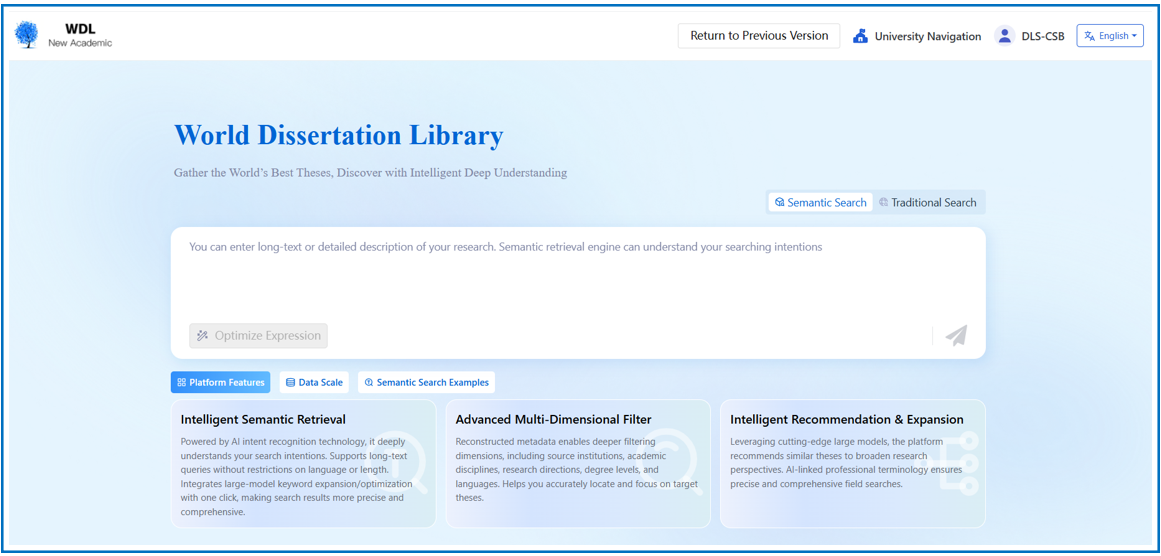This screenshot has height=556, width=1161.
Task: Click the user avatar icon
Action: point(1005,36)
